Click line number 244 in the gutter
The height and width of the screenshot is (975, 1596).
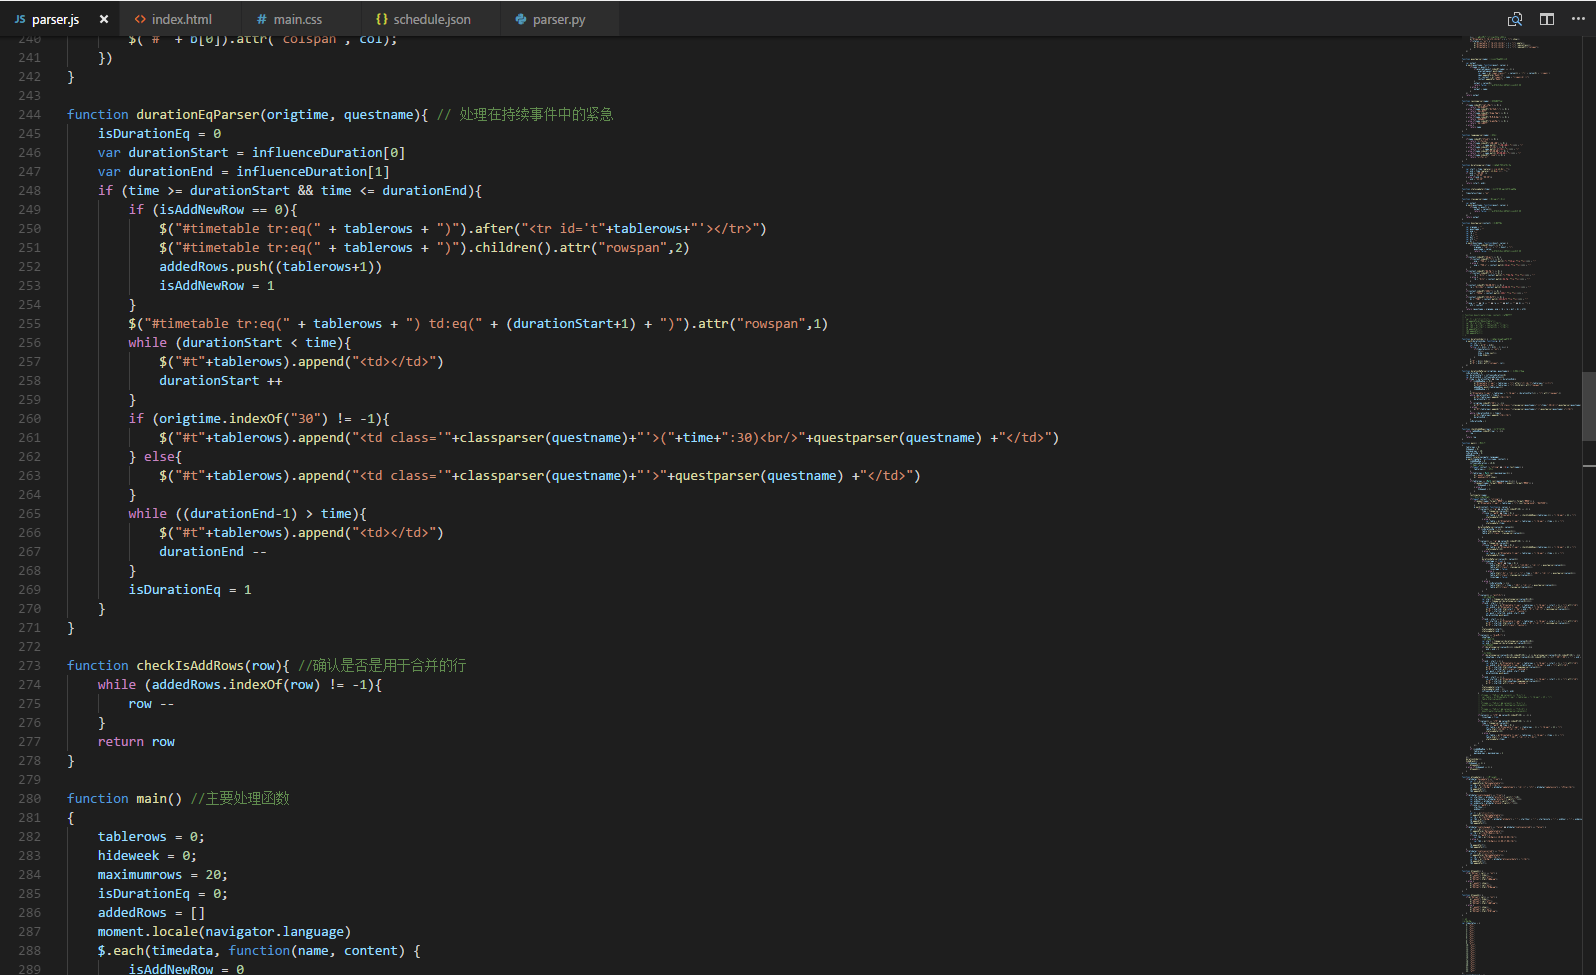click(x=30, y=115)
